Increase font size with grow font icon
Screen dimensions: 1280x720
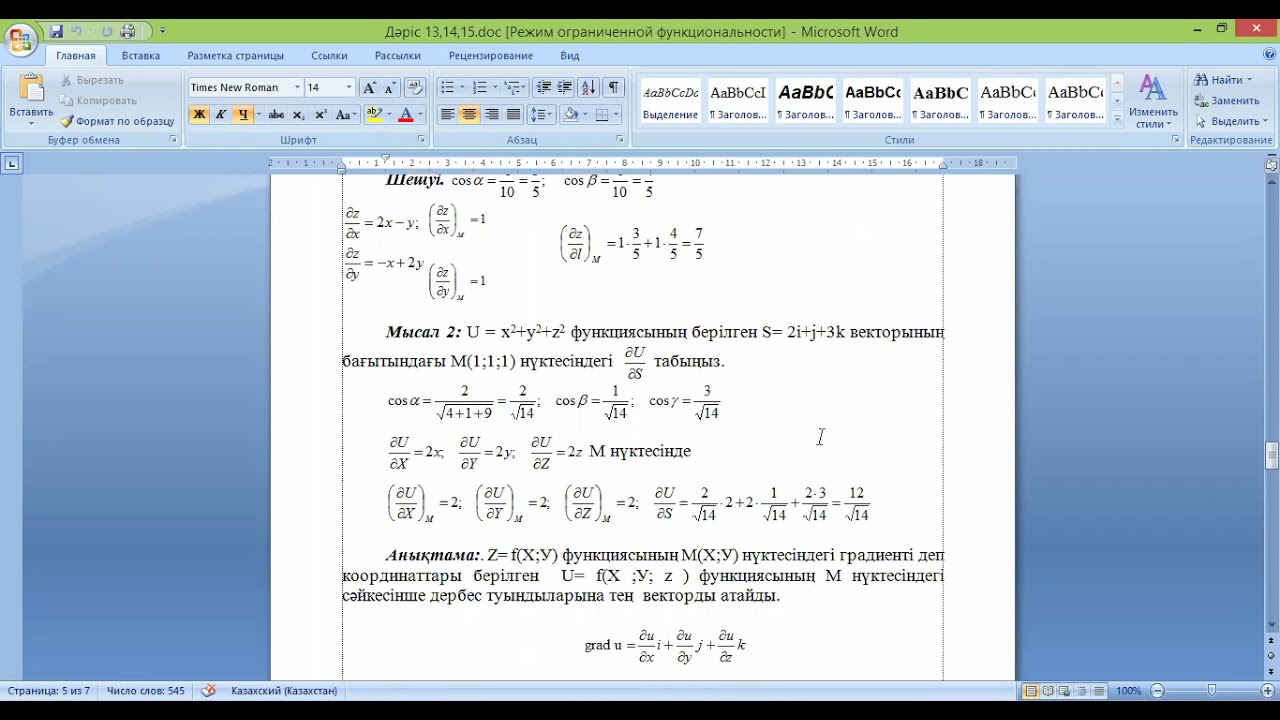(x=369, y=87)
